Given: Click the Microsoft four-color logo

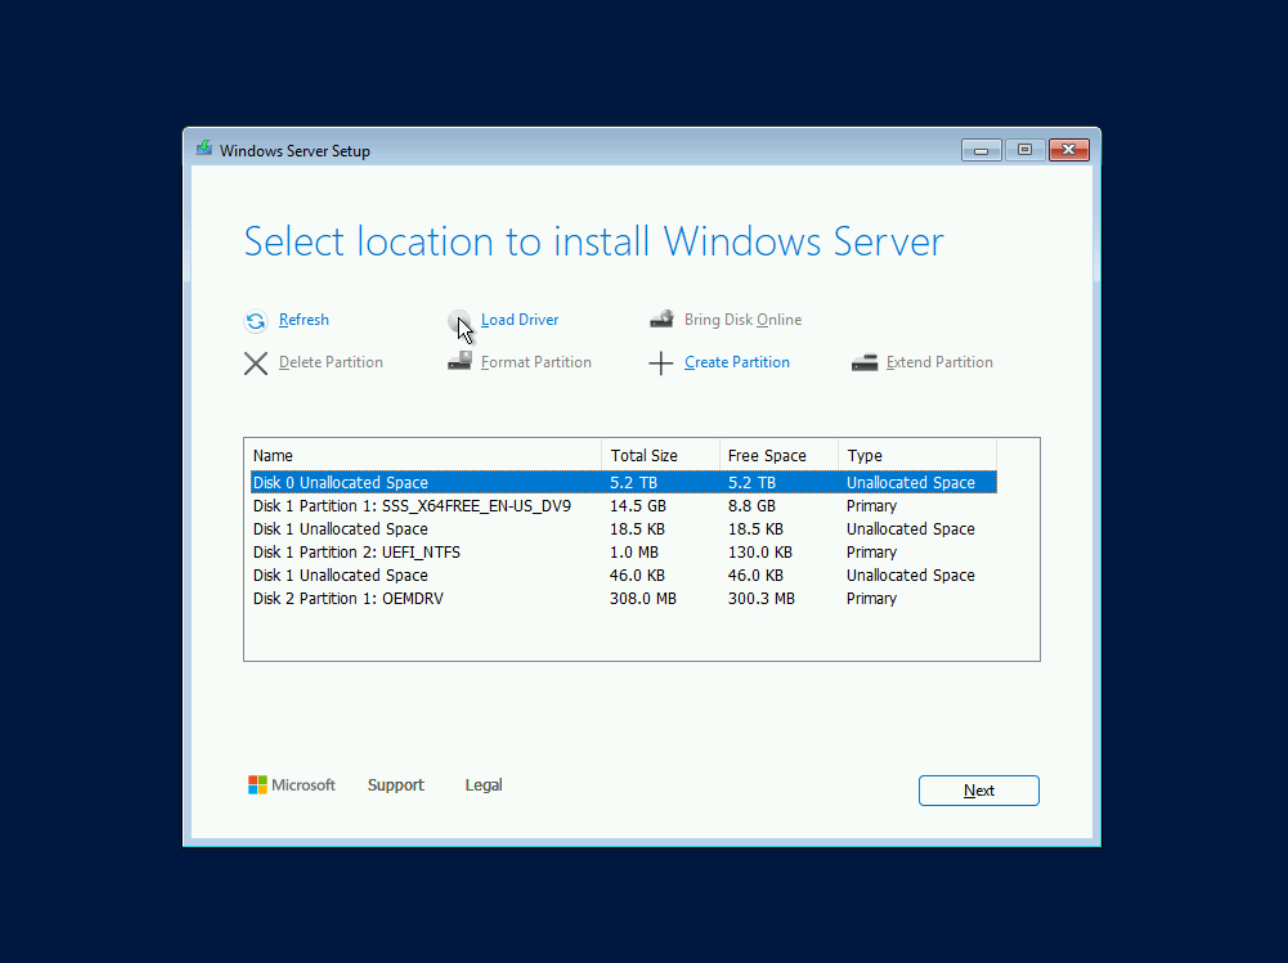Looking at the screenshot, I should coord(258,785).
